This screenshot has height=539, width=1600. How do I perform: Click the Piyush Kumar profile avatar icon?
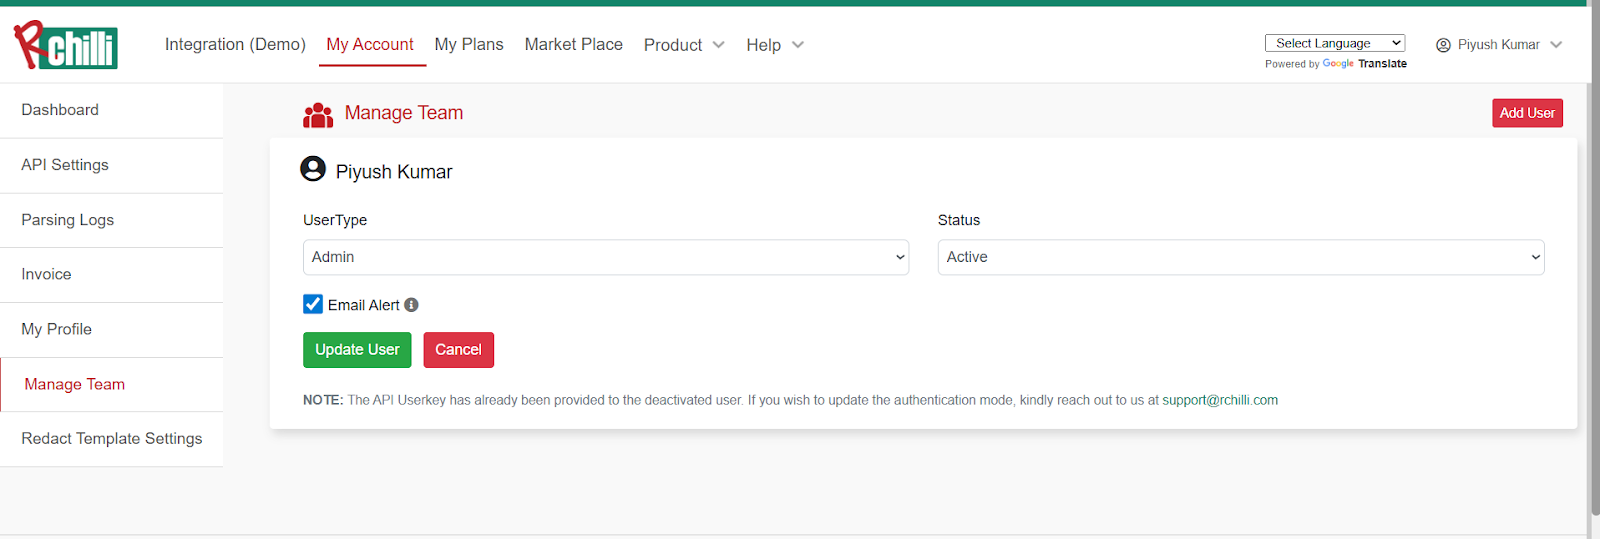point(313,169)
